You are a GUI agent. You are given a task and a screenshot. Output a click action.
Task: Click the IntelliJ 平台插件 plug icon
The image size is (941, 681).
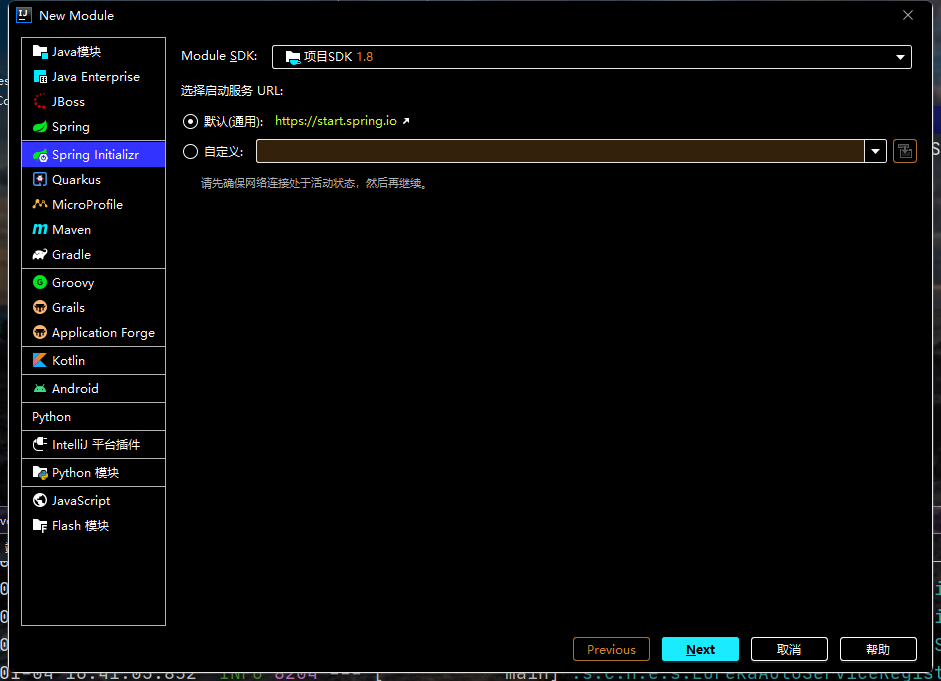pyautogui.click(x=40, y=445)
